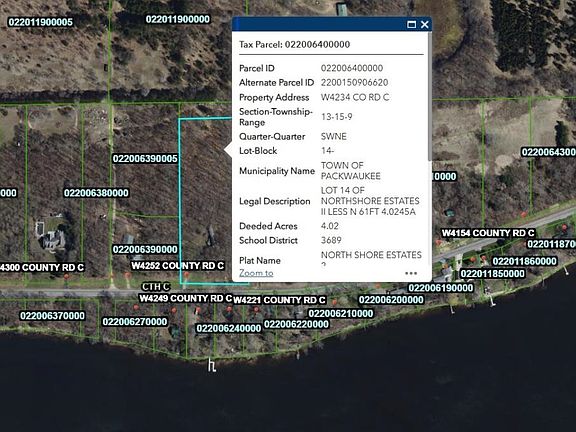Click the Zoom to link

256,273
